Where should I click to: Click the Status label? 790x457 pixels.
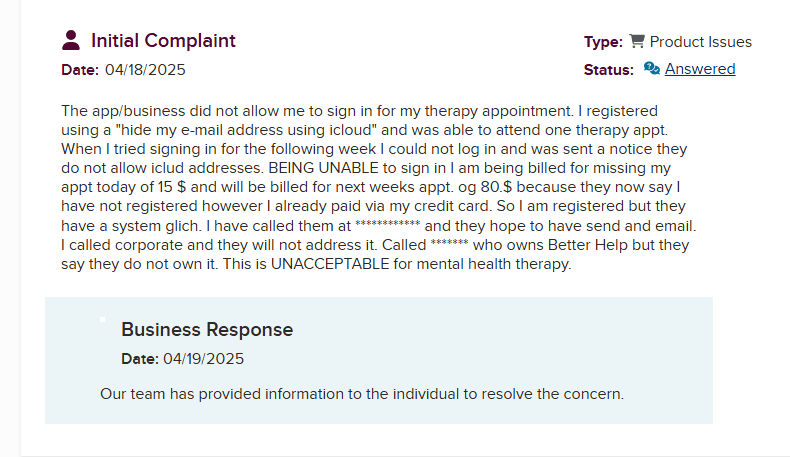pyautogui.click(x=608, y=70)
